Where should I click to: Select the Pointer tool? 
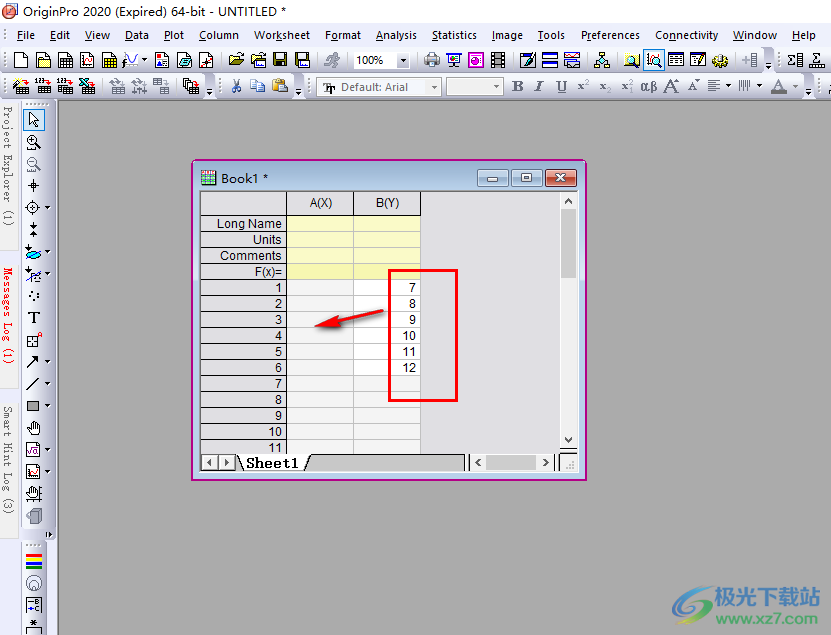(34, 120)
